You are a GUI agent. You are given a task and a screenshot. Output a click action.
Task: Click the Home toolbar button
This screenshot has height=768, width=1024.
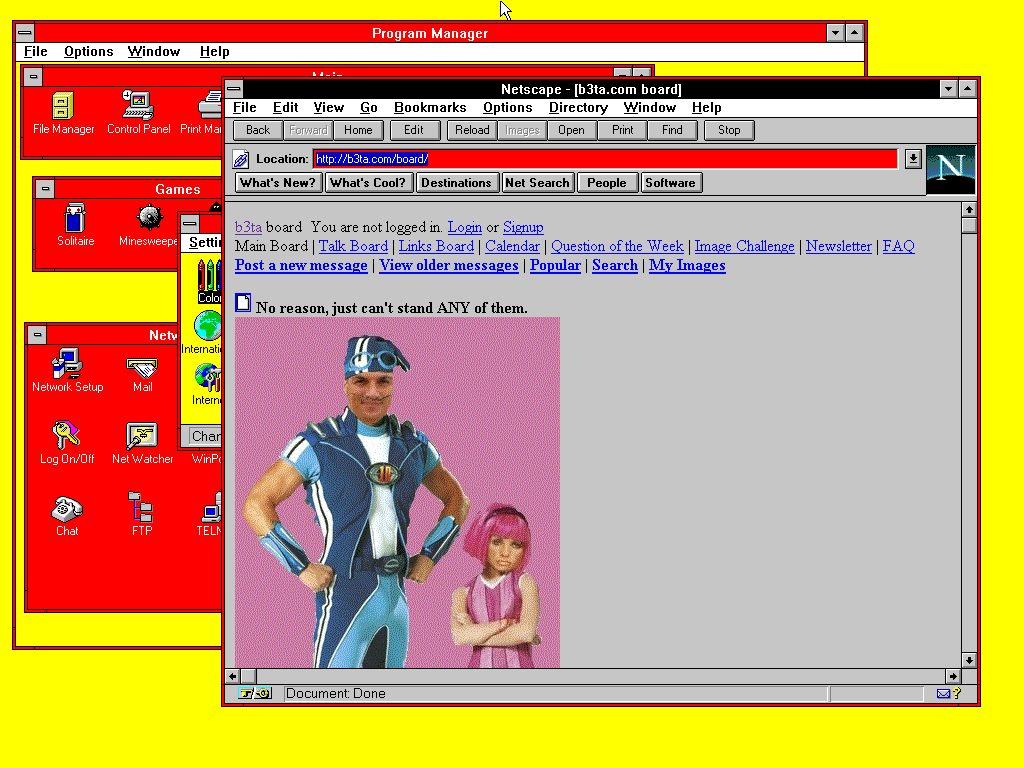358,130
